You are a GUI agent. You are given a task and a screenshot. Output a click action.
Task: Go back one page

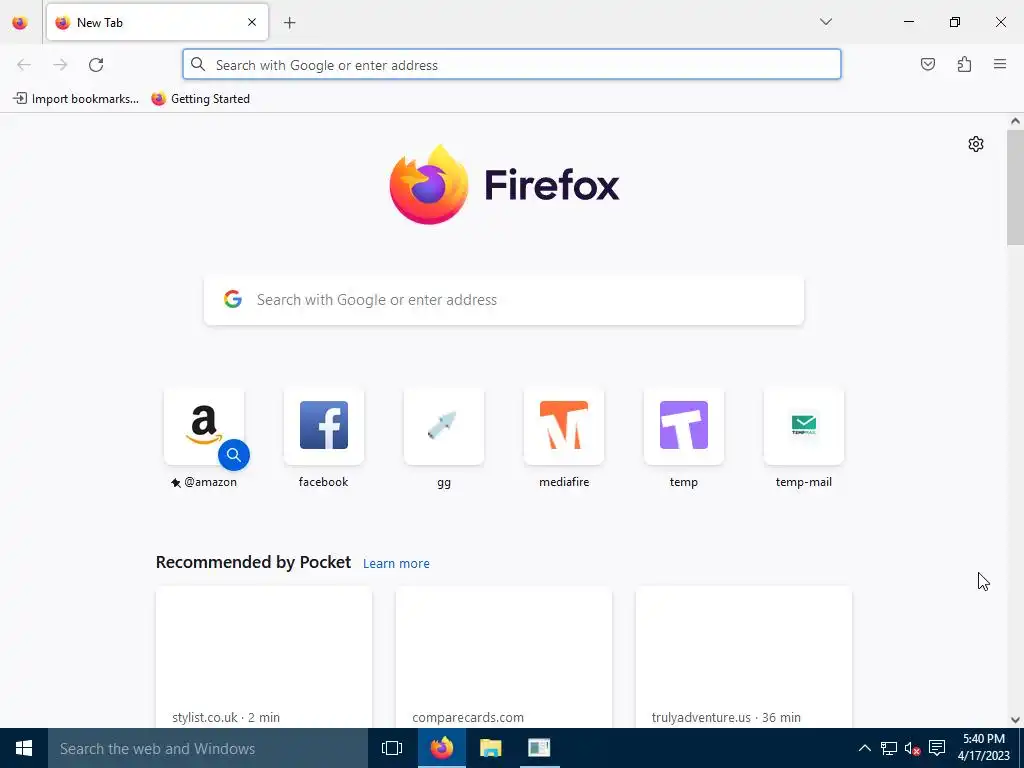24,65
